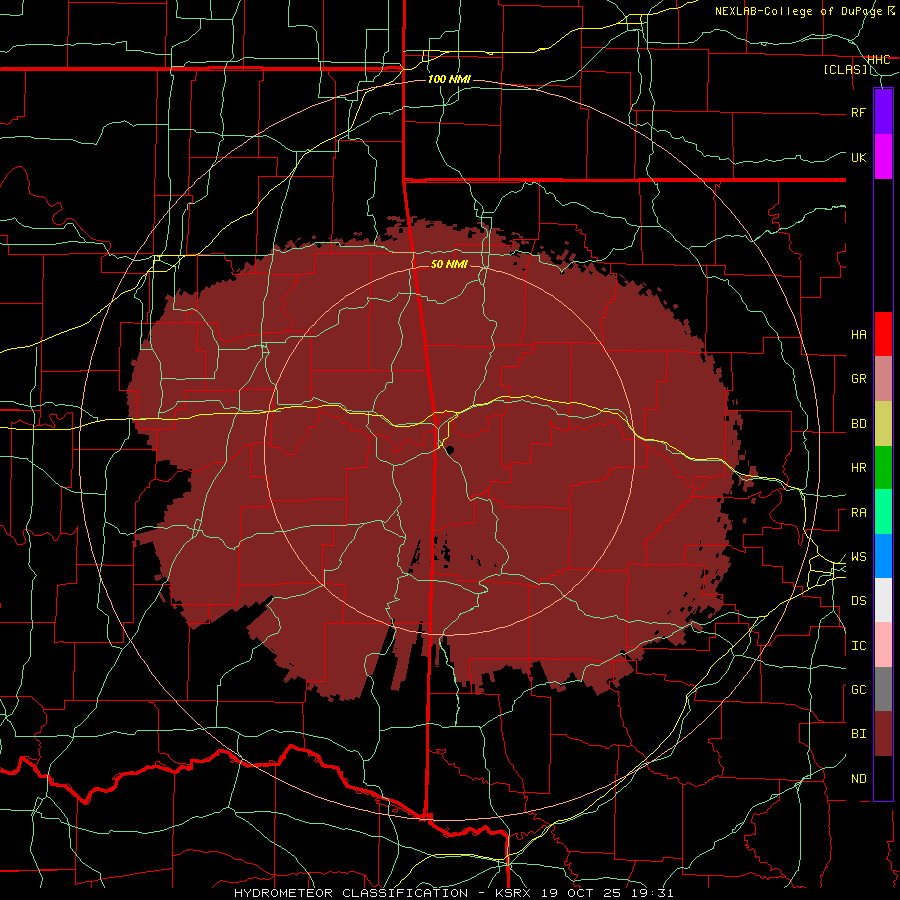Pick the RA light green legend swatch
The image size is (900, 900).
(x=883, y=512)
